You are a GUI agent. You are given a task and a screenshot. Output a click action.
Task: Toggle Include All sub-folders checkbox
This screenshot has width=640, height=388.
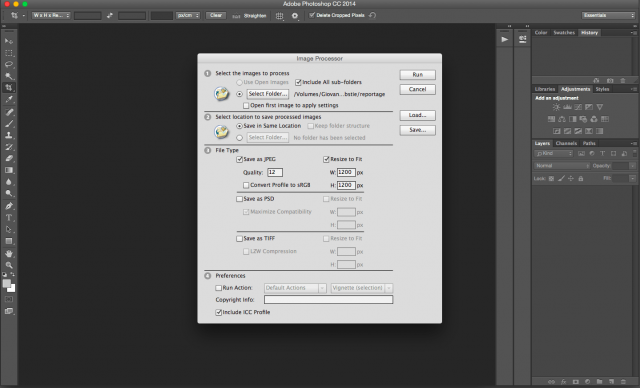pyautogui.click(x=298, y=82)
